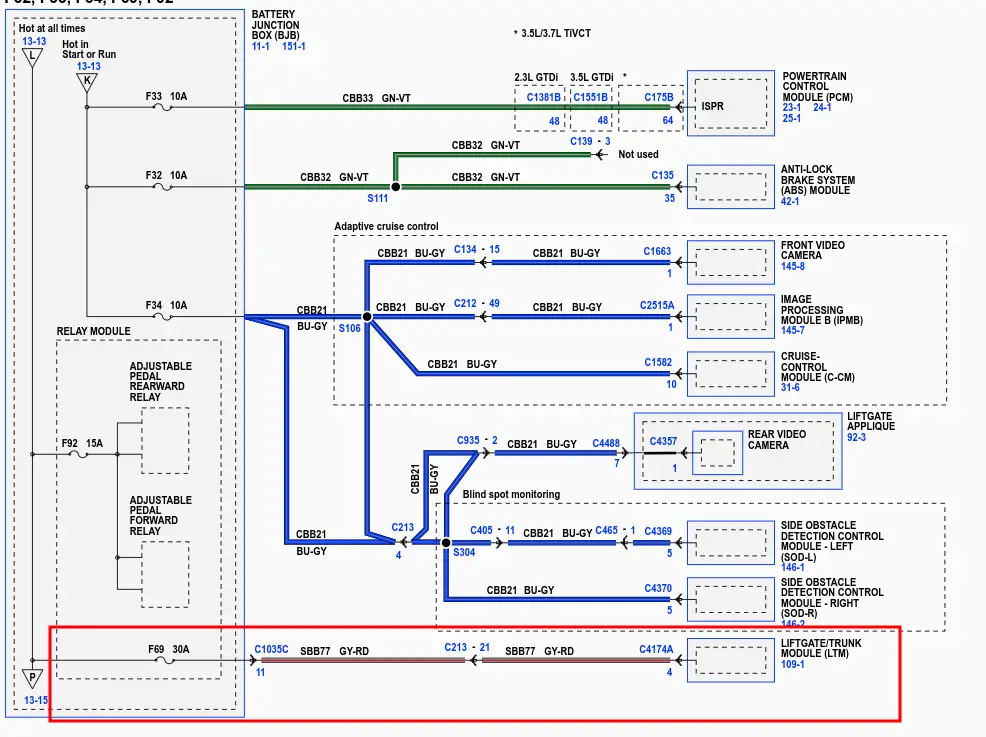Follow the 151-1 Battery Junction Box reference
Image resolution: width=986 pixels, height=737 pixels.
pyautogui.click(x=294, y=47)
